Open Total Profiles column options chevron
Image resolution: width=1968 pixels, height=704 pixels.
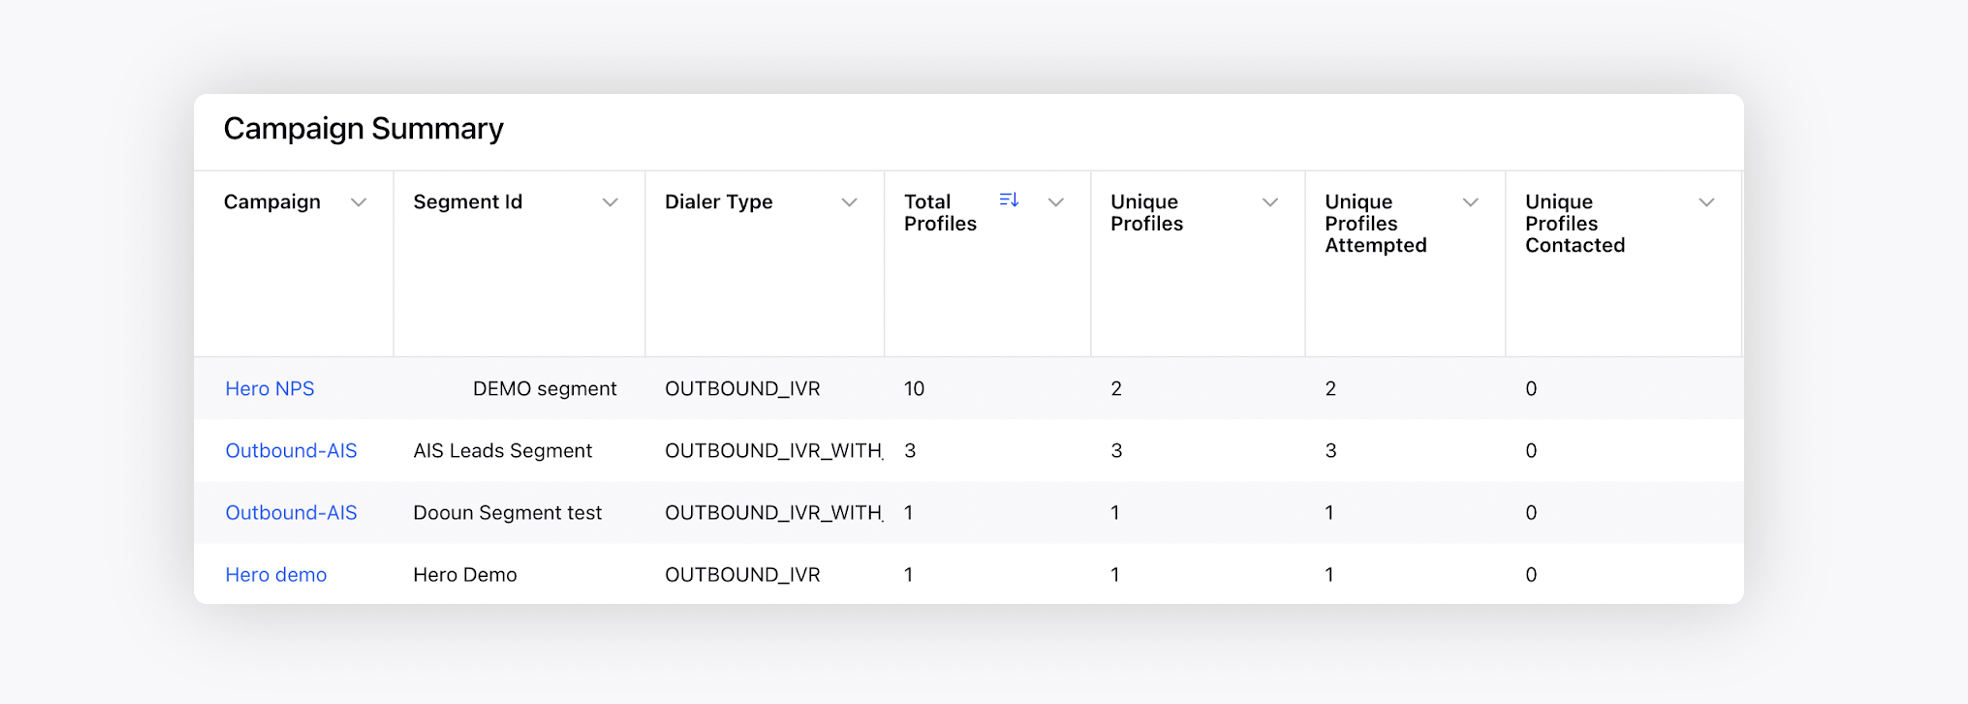tap(1055, 202)
